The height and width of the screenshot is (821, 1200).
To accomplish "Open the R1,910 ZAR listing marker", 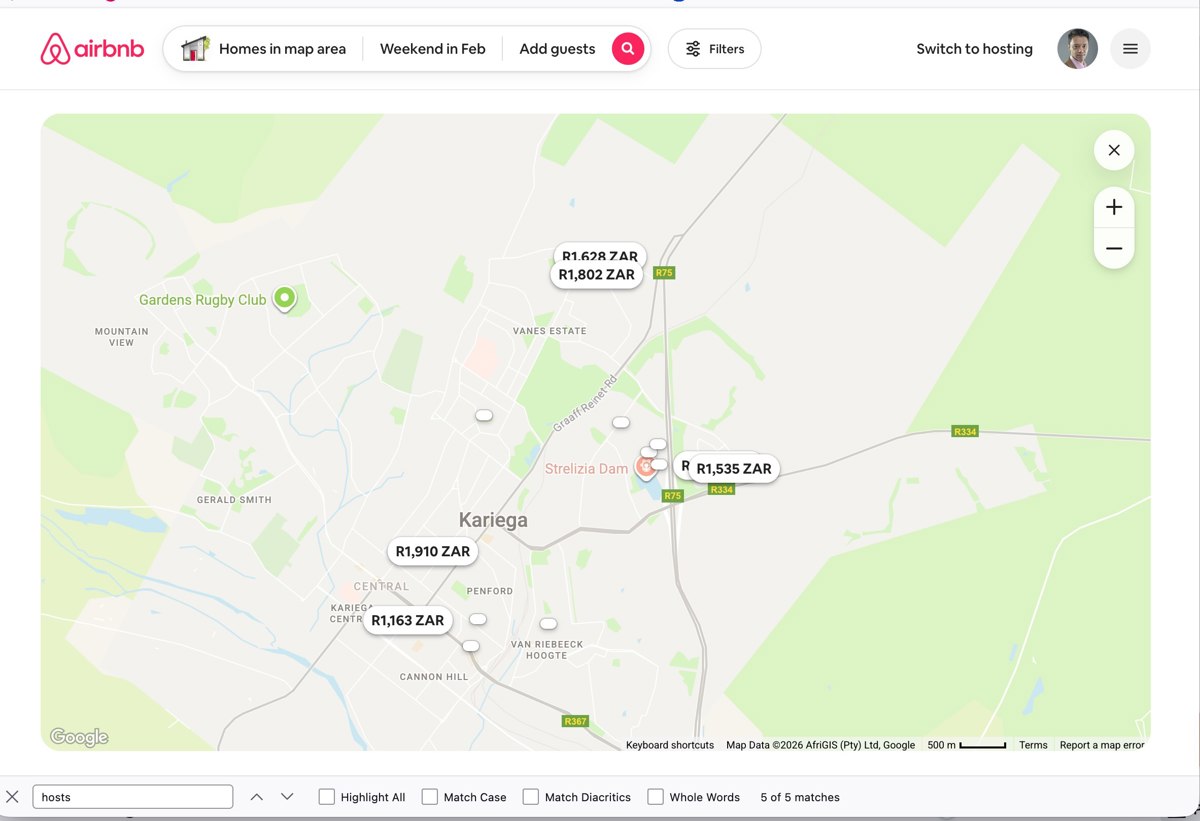I will tap(432, 551).
